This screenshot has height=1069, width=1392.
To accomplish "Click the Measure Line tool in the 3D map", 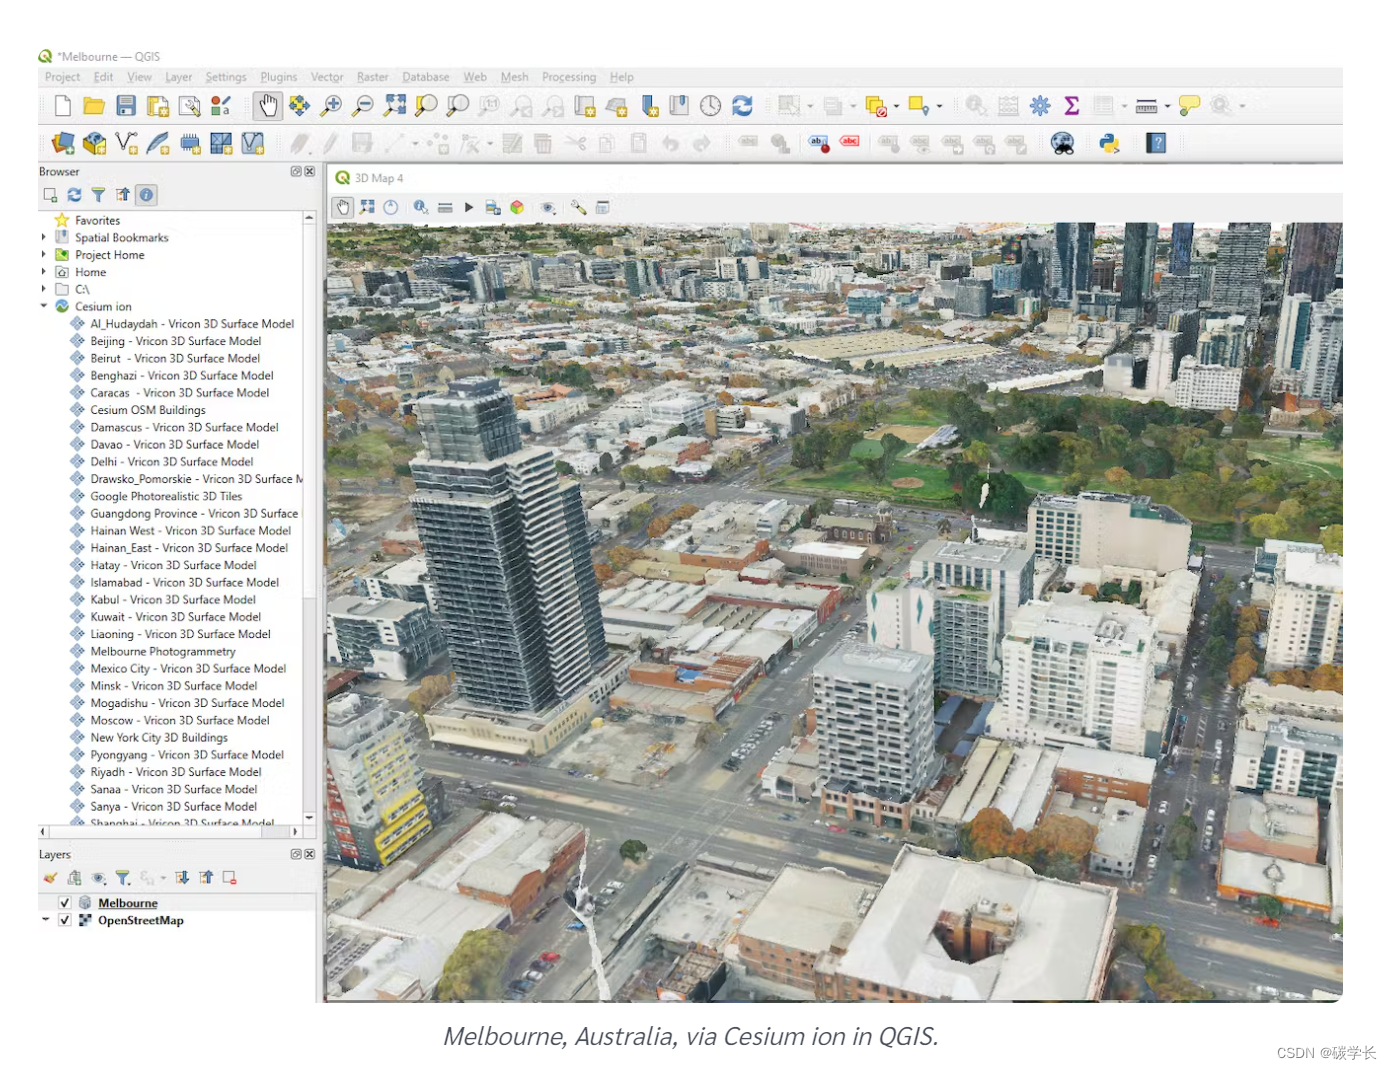I will coord(445,207).
